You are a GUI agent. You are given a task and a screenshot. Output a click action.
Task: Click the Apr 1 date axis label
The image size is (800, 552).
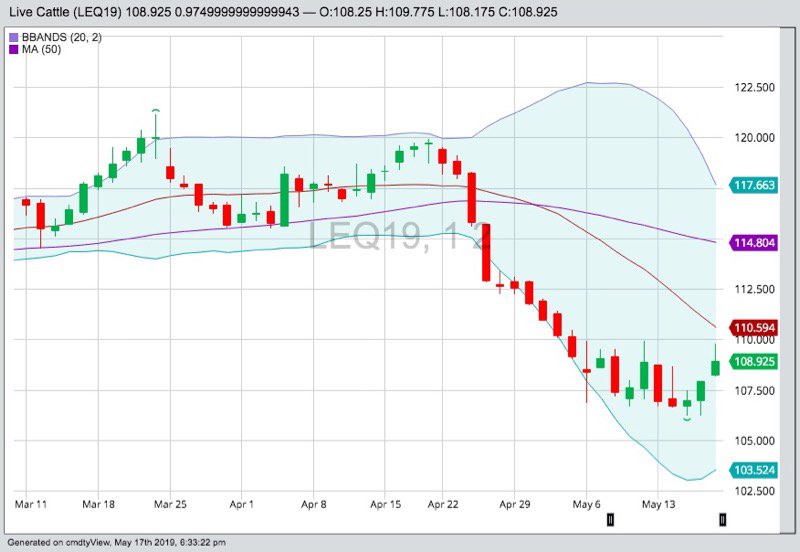coord(241,505)
